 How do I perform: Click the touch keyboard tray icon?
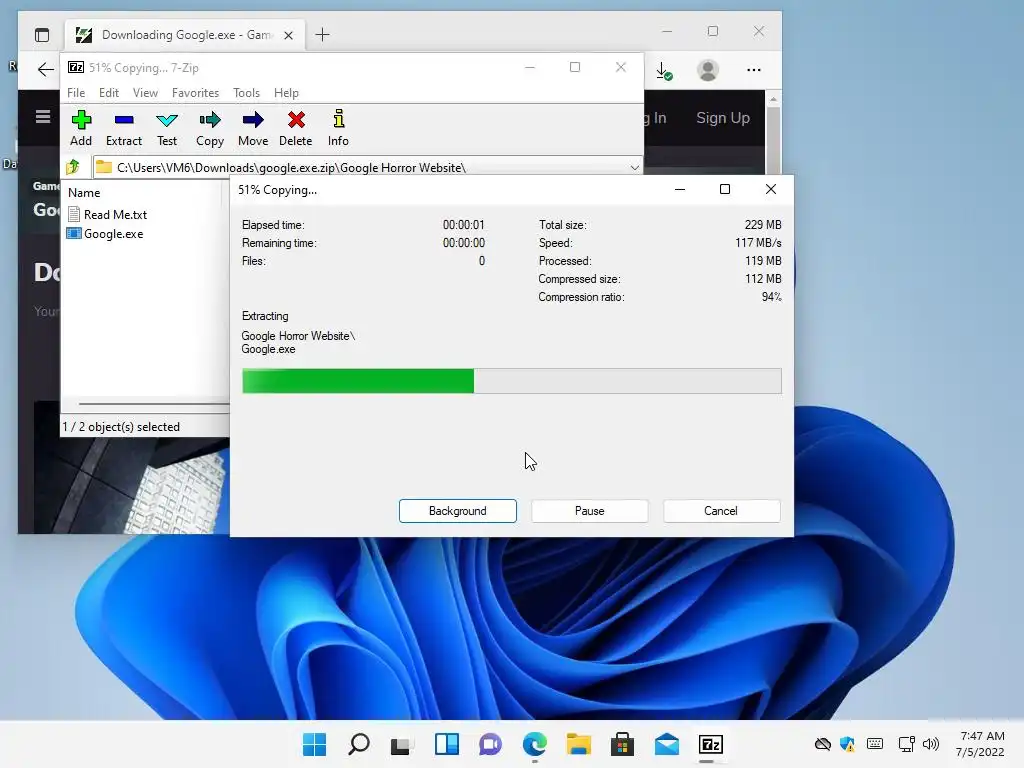(875, 744)
